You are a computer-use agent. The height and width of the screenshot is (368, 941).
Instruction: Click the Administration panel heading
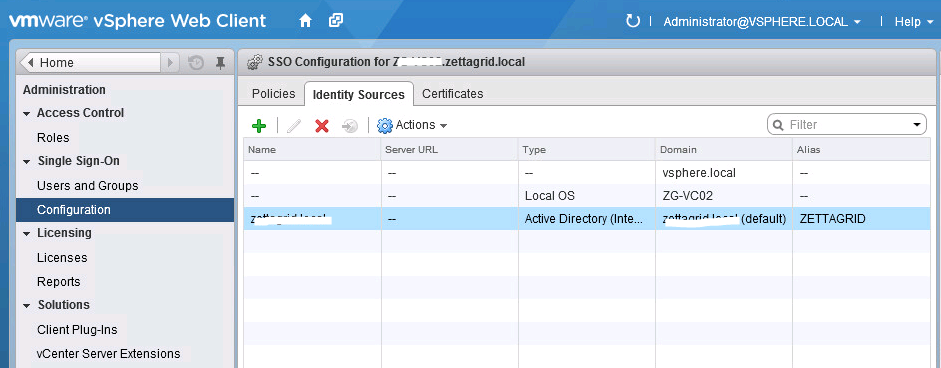click(x=64, y=89)
